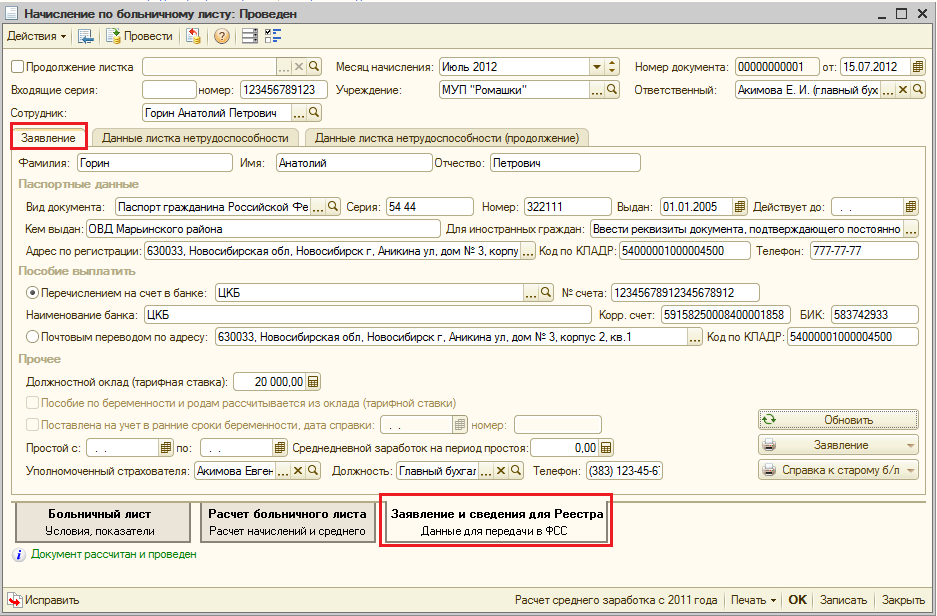Open the Печать dropdown menu
Viewport: 937px width, 616px height.
753,600
